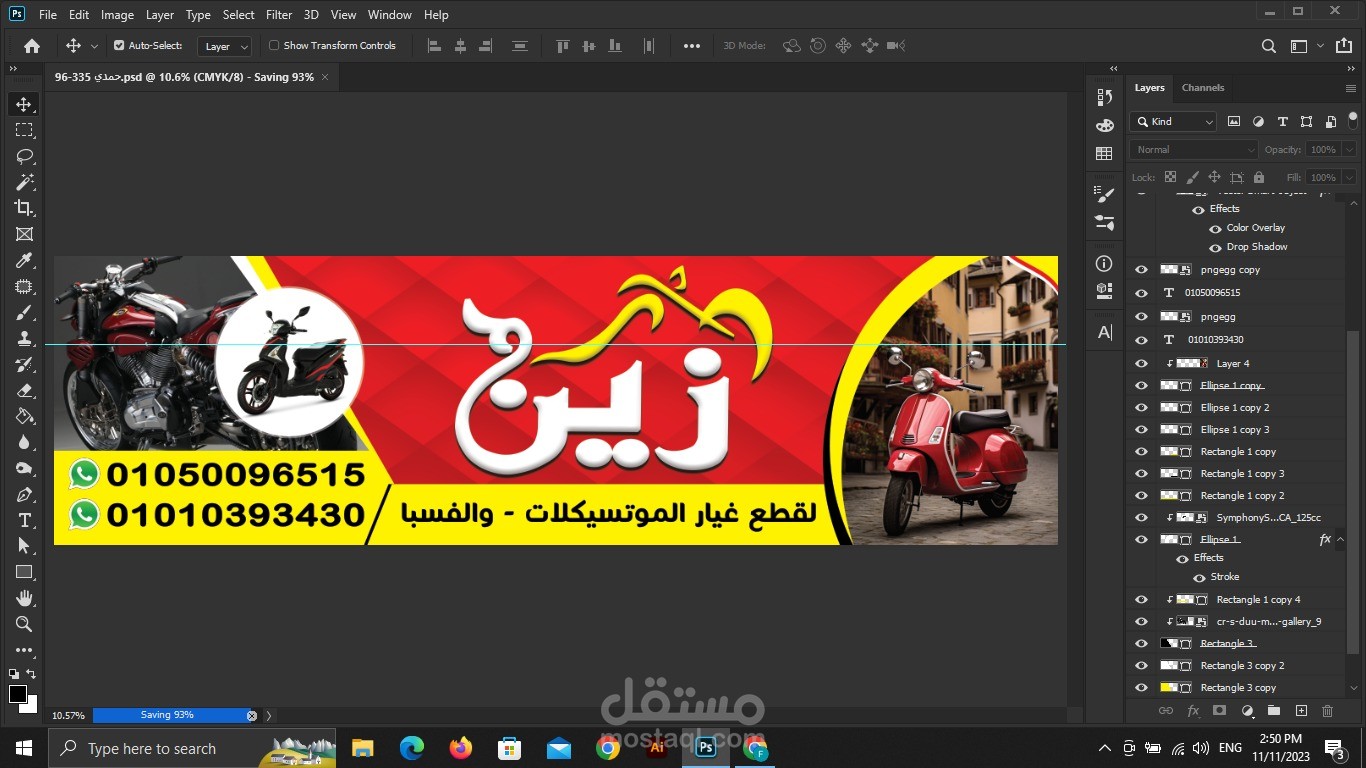The image size is (1366, 768).
Task: Hide the 01050096515 text layer
Action: pos(1141,293)
